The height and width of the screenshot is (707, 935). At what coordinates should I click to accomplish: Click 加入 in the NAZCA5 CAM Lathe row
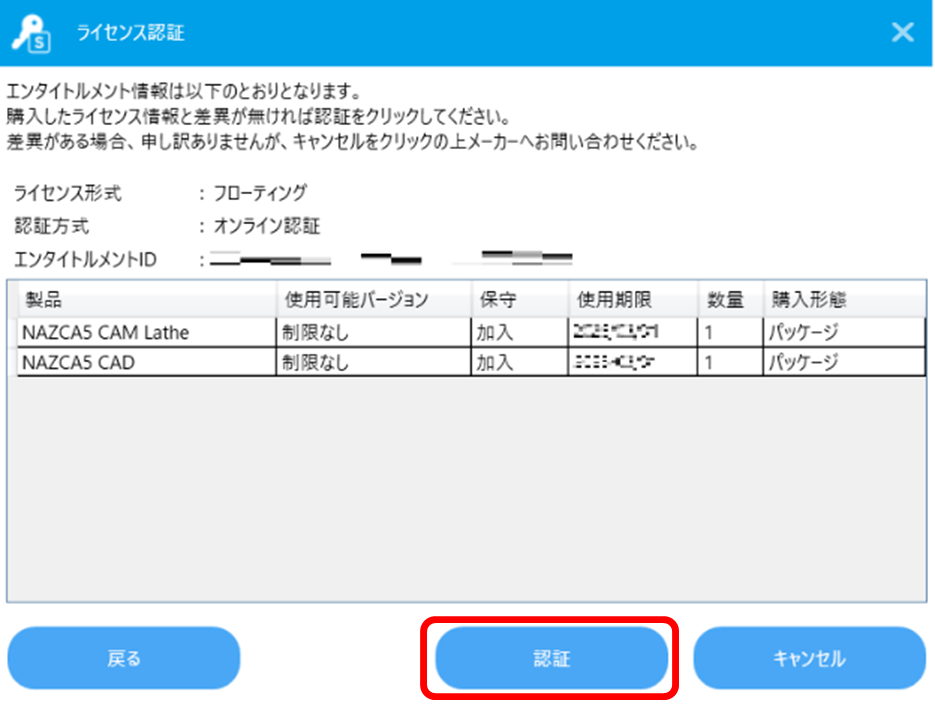coord(494,333)
